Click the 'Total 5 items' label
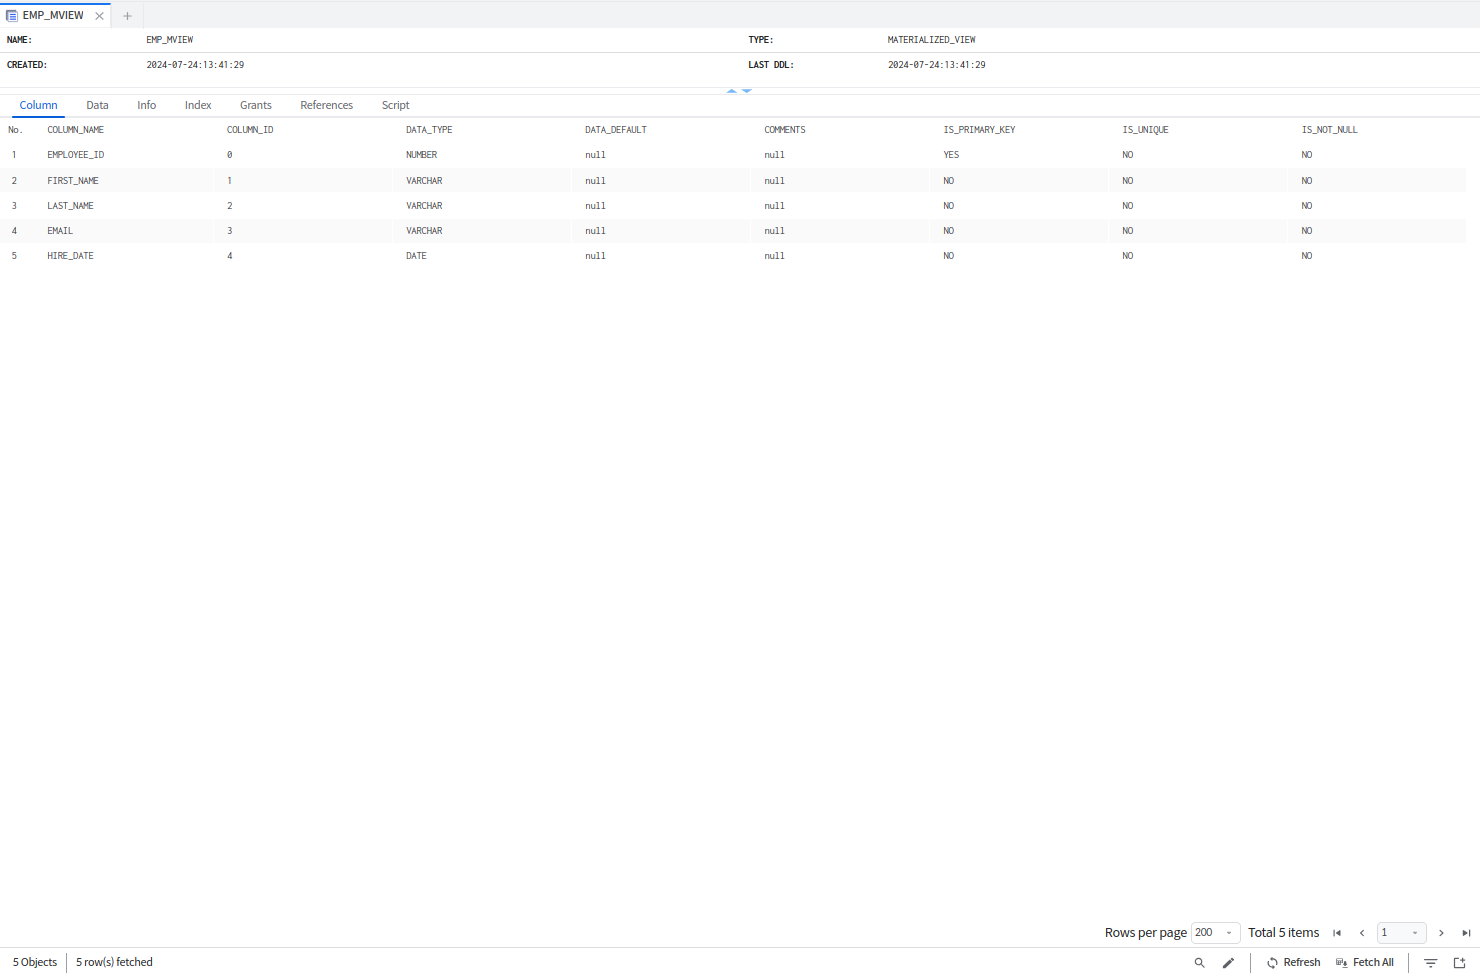Image resolution: width=1480 pixels, height=977 pixels. coord(1284,933)
